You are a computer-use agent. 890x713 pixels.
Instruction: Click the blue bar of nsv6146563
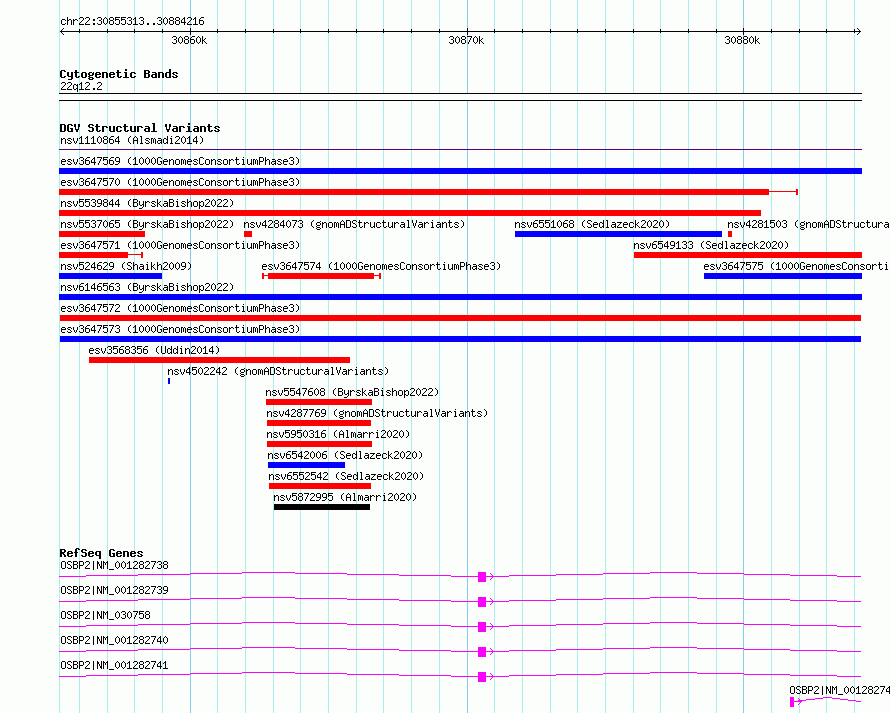point(460,297)
